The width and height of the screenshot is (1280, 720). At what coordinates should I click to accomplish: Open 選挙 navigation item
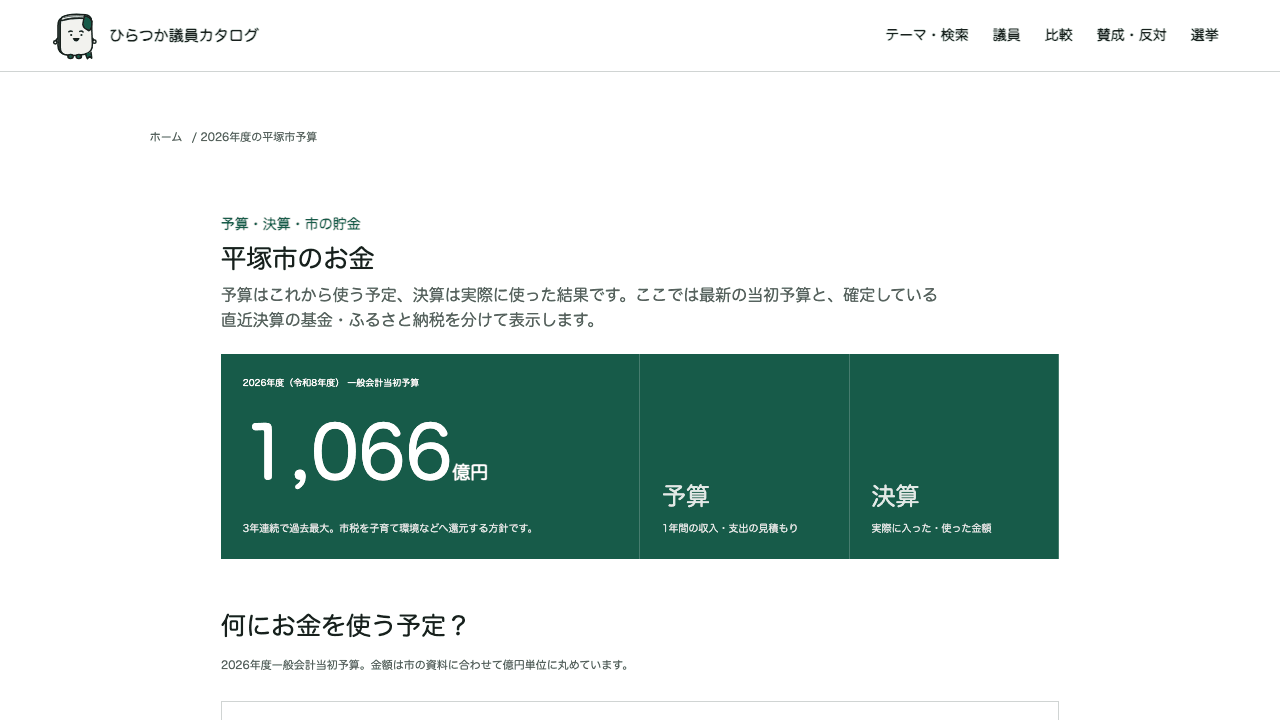click(1205, 35)
